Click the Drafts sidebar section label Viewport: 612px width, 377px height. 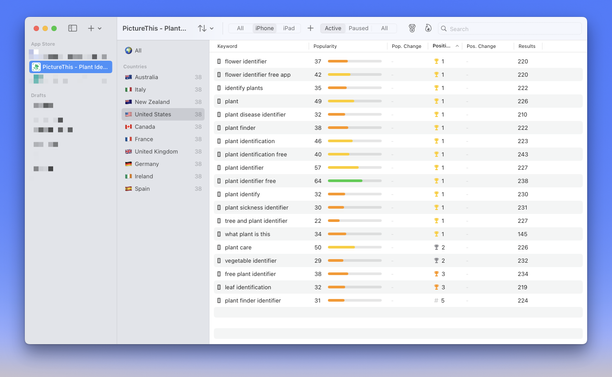[38, 95]
